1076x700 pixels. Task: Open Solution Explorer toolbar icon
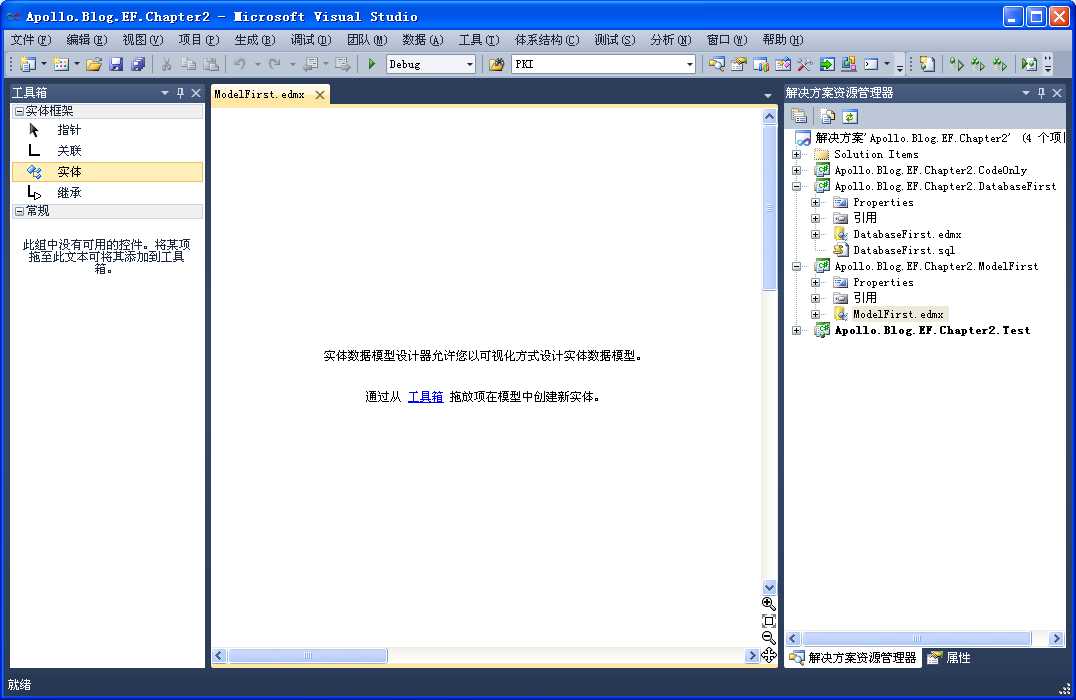tap(716, 64)
